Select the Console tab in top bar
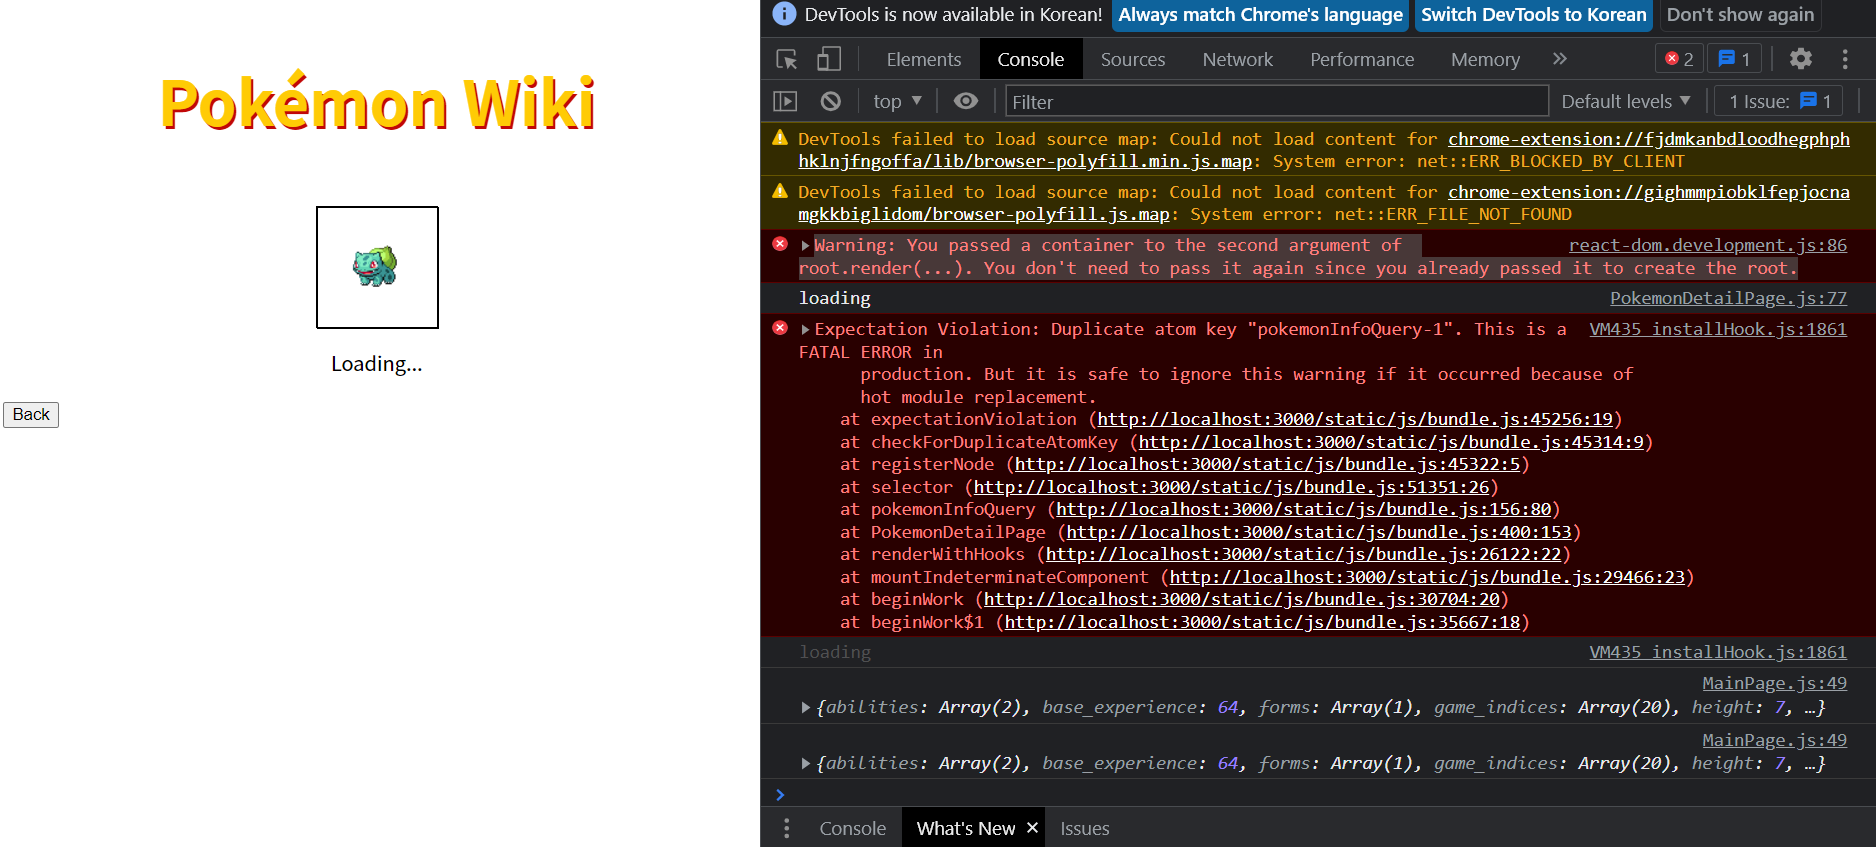Image resolution: width=1876 pixels, height=847 pixels. 1030,59
